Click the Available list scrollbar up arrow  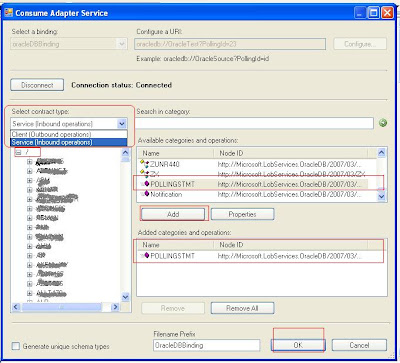tap(381, 153)
